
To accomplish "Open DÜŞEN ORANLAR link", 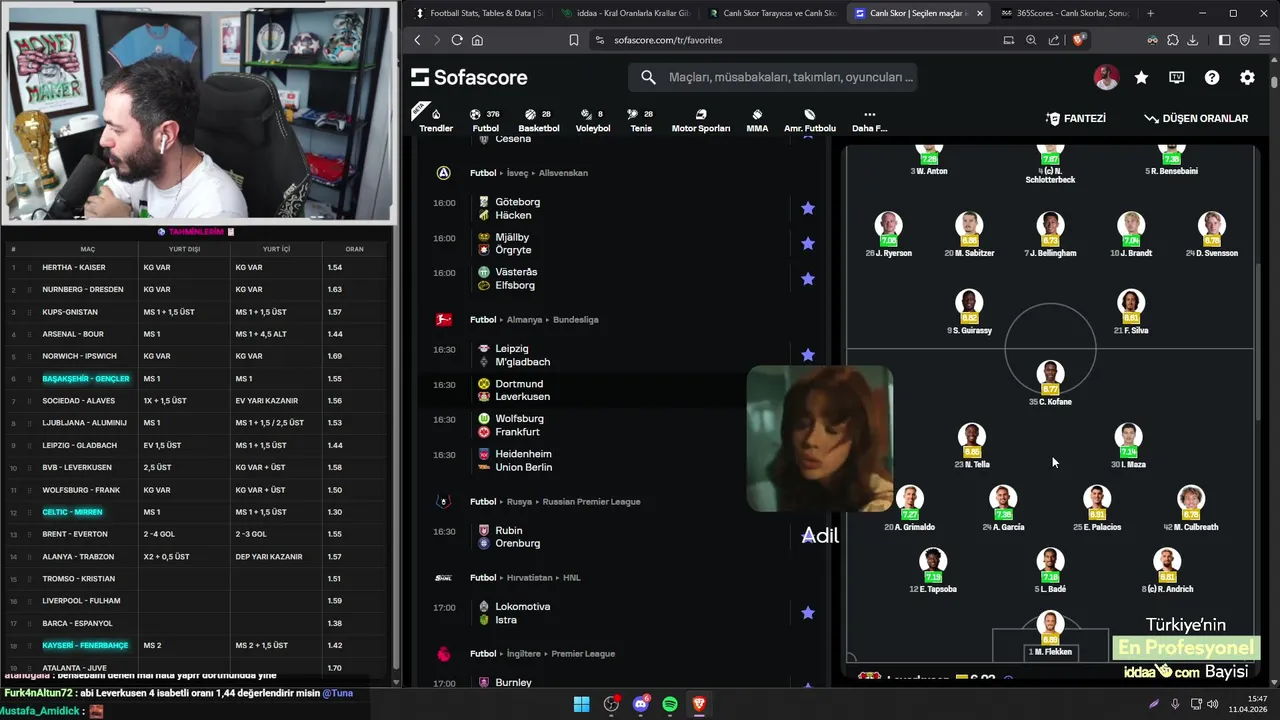I will (1196, 118).
